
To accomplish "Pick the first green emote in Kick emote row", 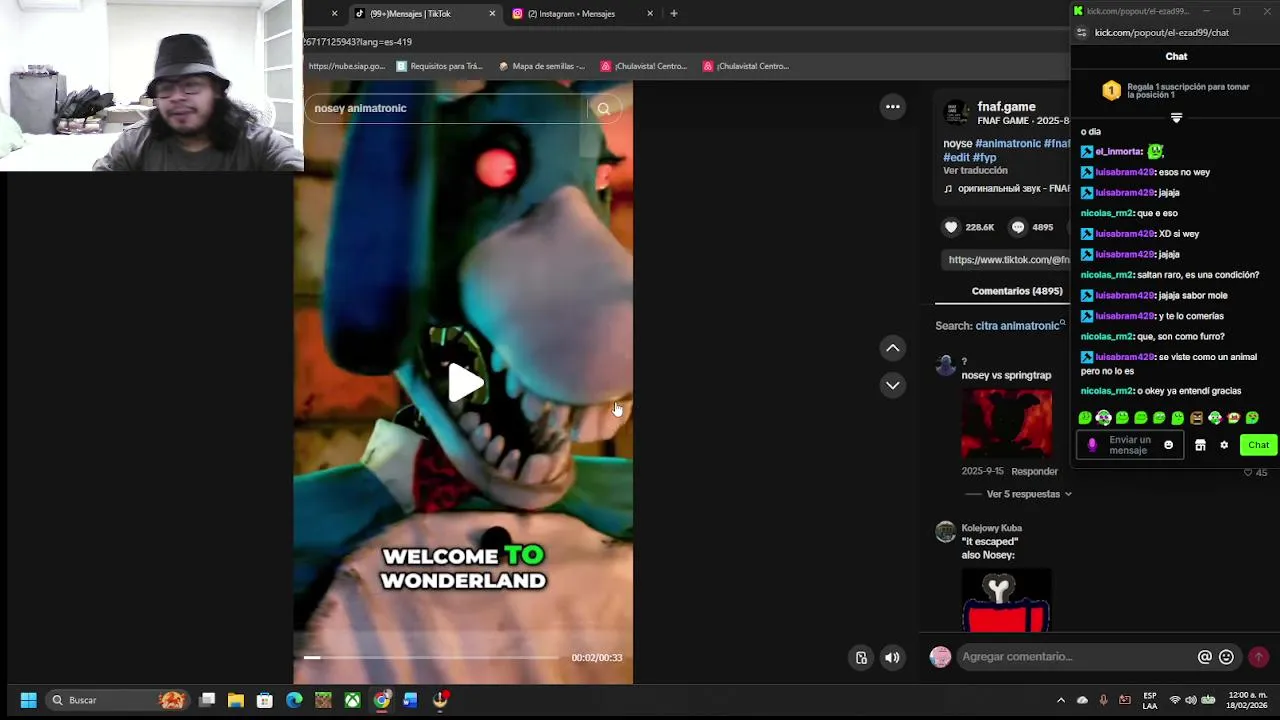I will coord(1085,418).
